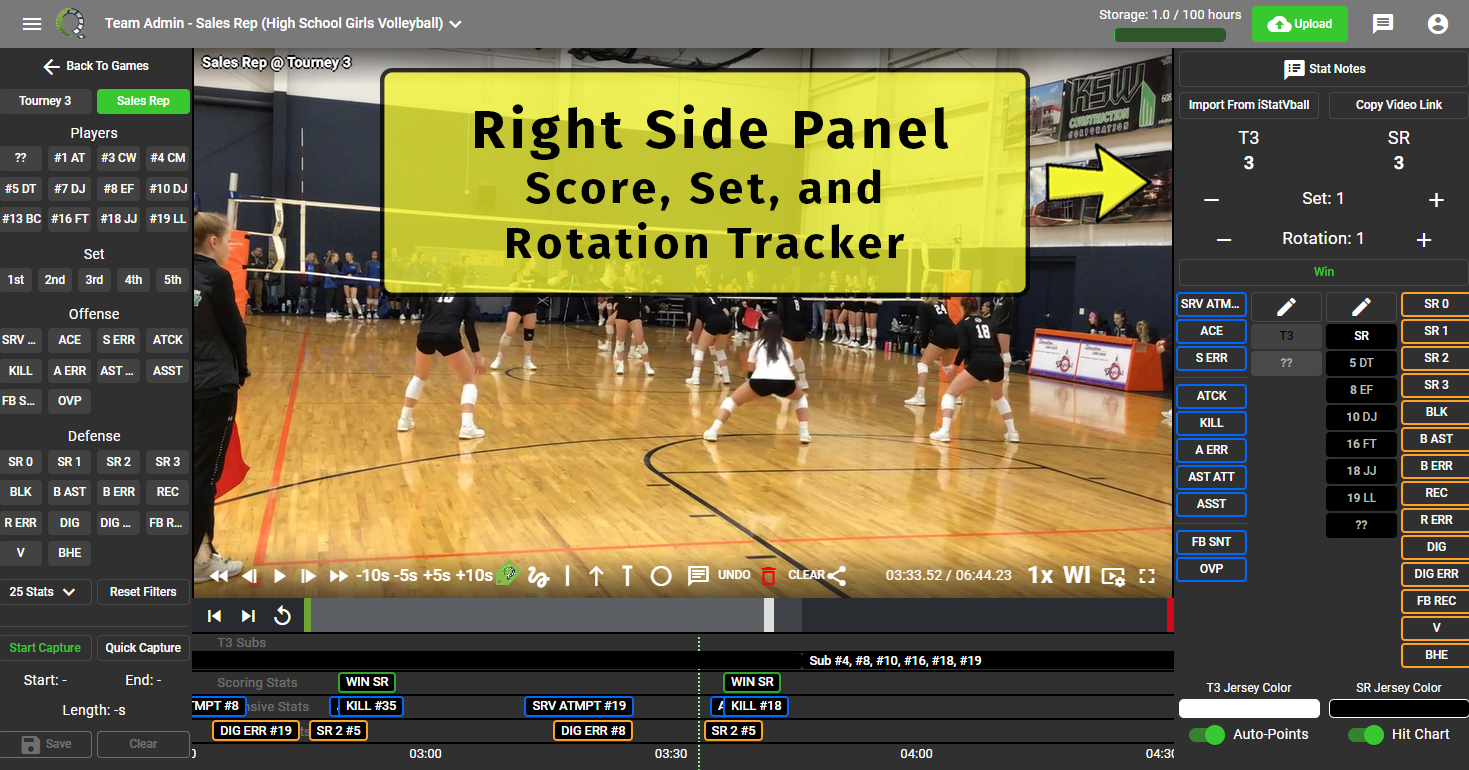Open video playback settings icon

coord(1113,576)
